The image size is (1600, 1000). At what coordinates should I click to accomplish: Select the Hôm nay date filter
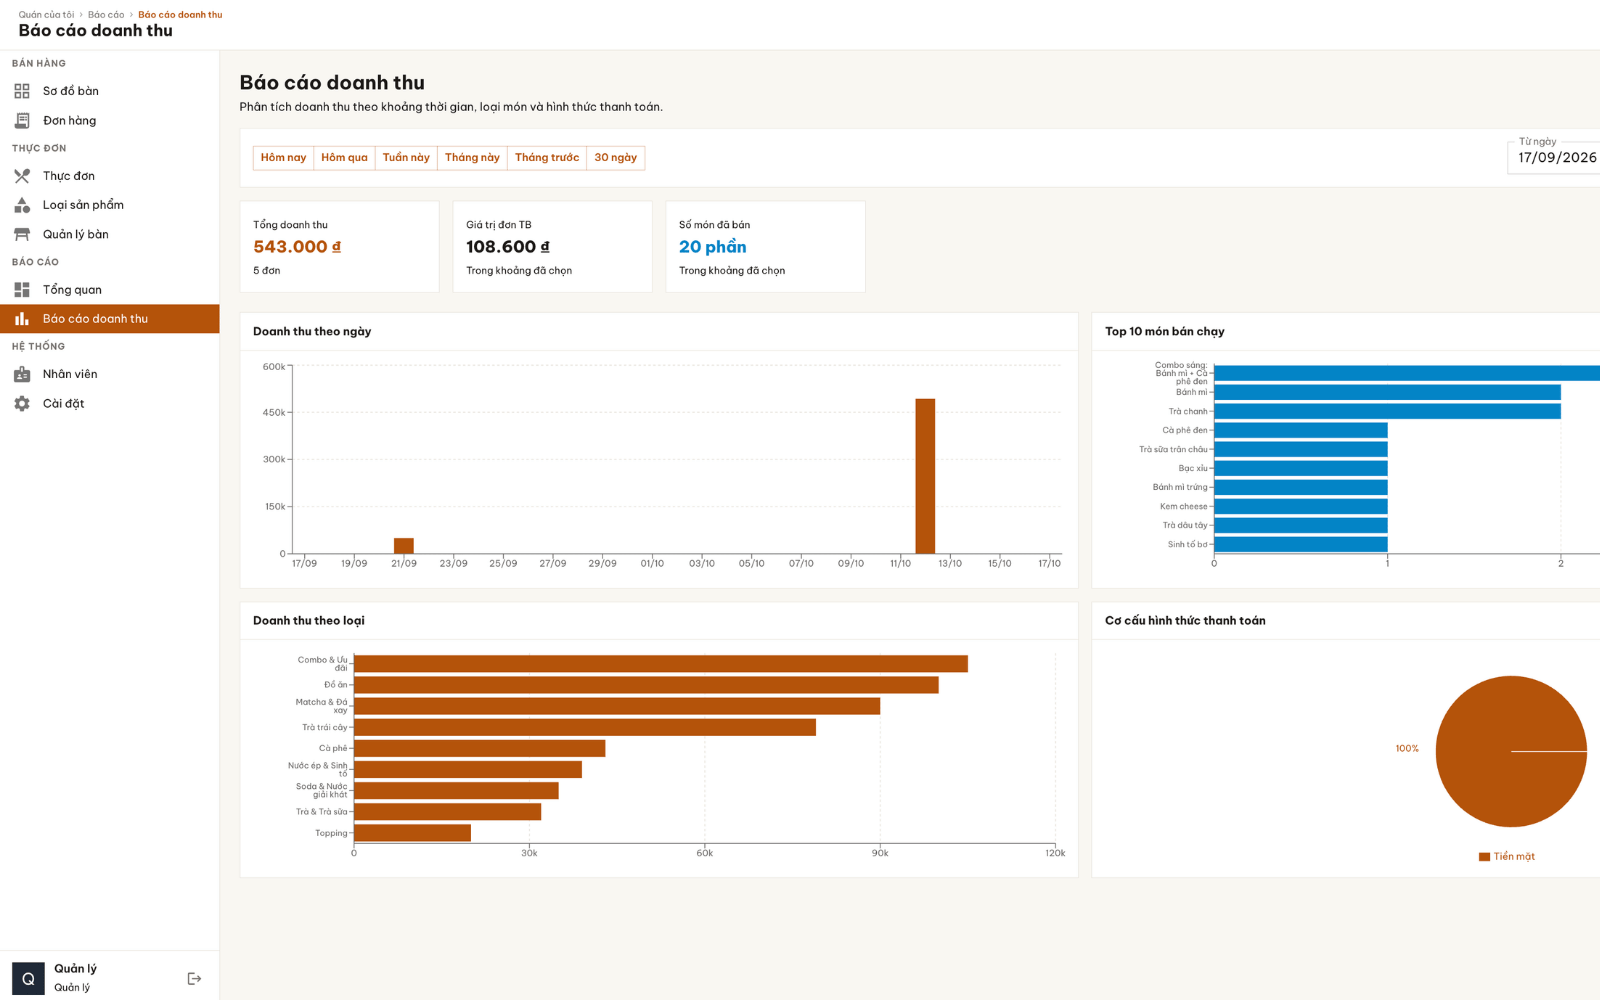283,158
